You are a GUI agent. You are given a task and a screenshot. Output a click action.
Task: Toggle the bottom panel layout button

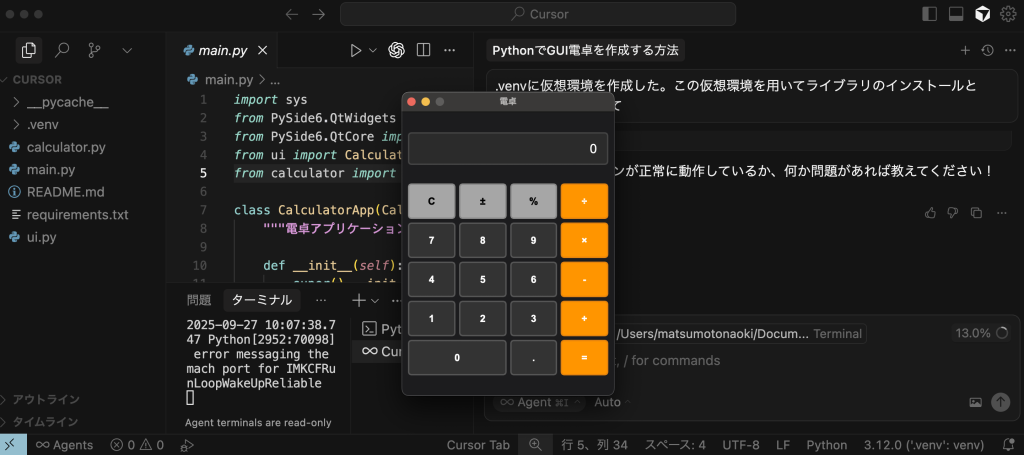(x=956, y=14)
